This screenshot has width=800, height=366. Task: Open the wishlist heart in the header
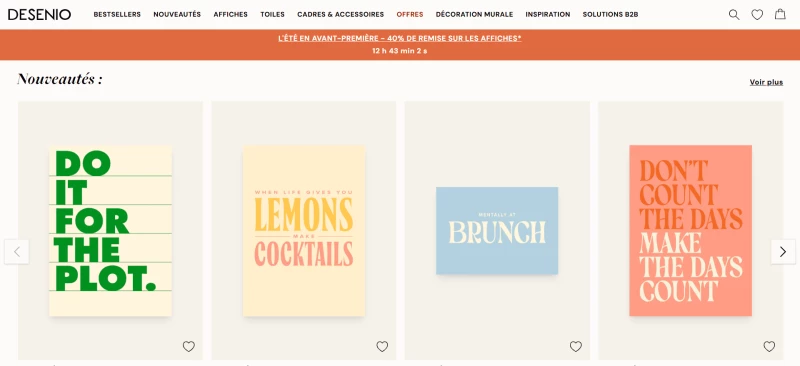pyautogui.click(x=757, y=15)
